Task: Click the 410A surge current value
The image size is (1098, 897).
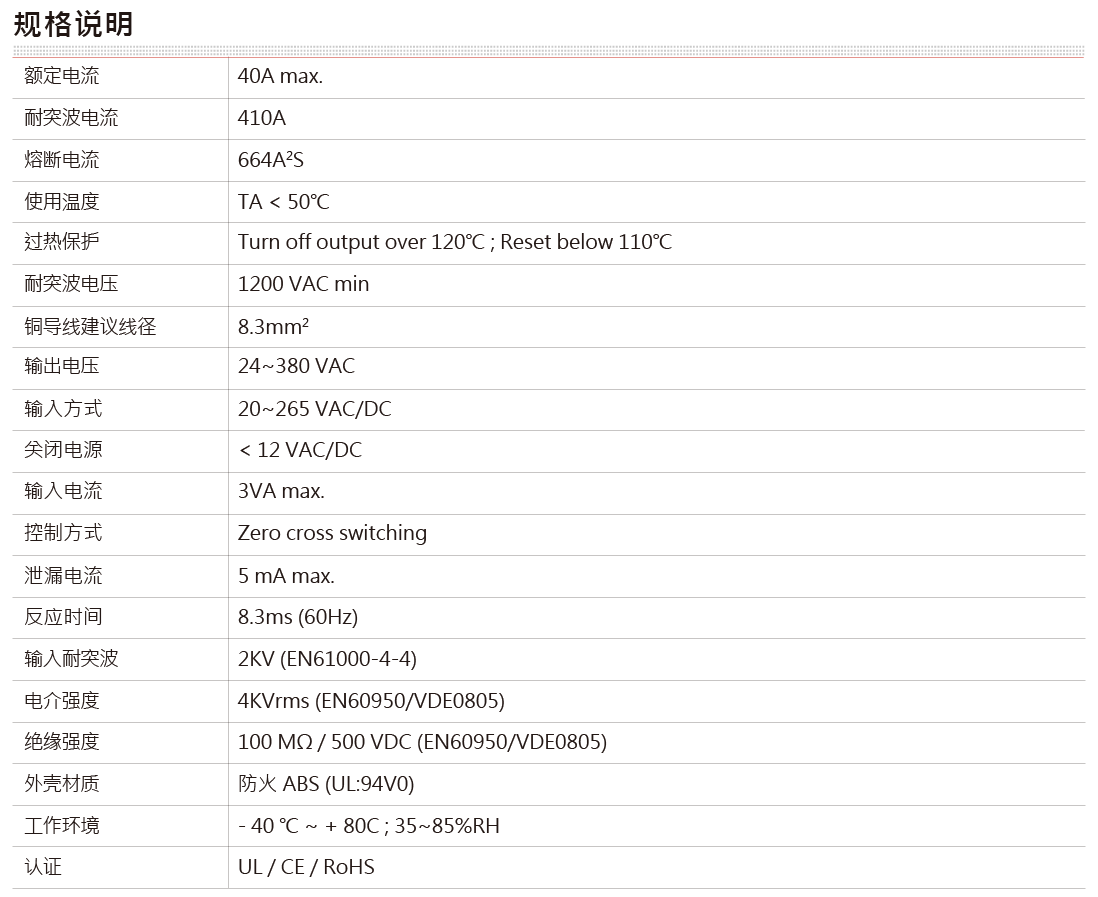Action: pyautogui.click(x=262, y=119)
